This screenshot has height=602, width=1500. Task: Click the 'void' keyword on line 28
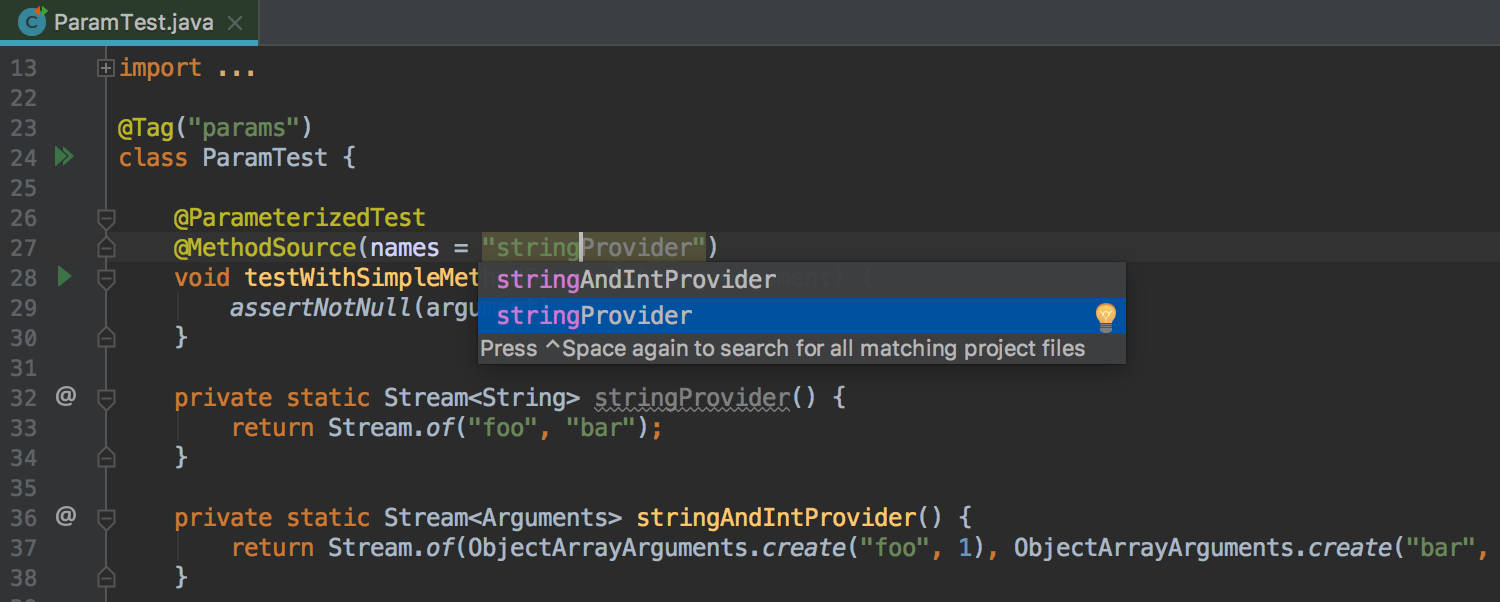click(203, 278)
